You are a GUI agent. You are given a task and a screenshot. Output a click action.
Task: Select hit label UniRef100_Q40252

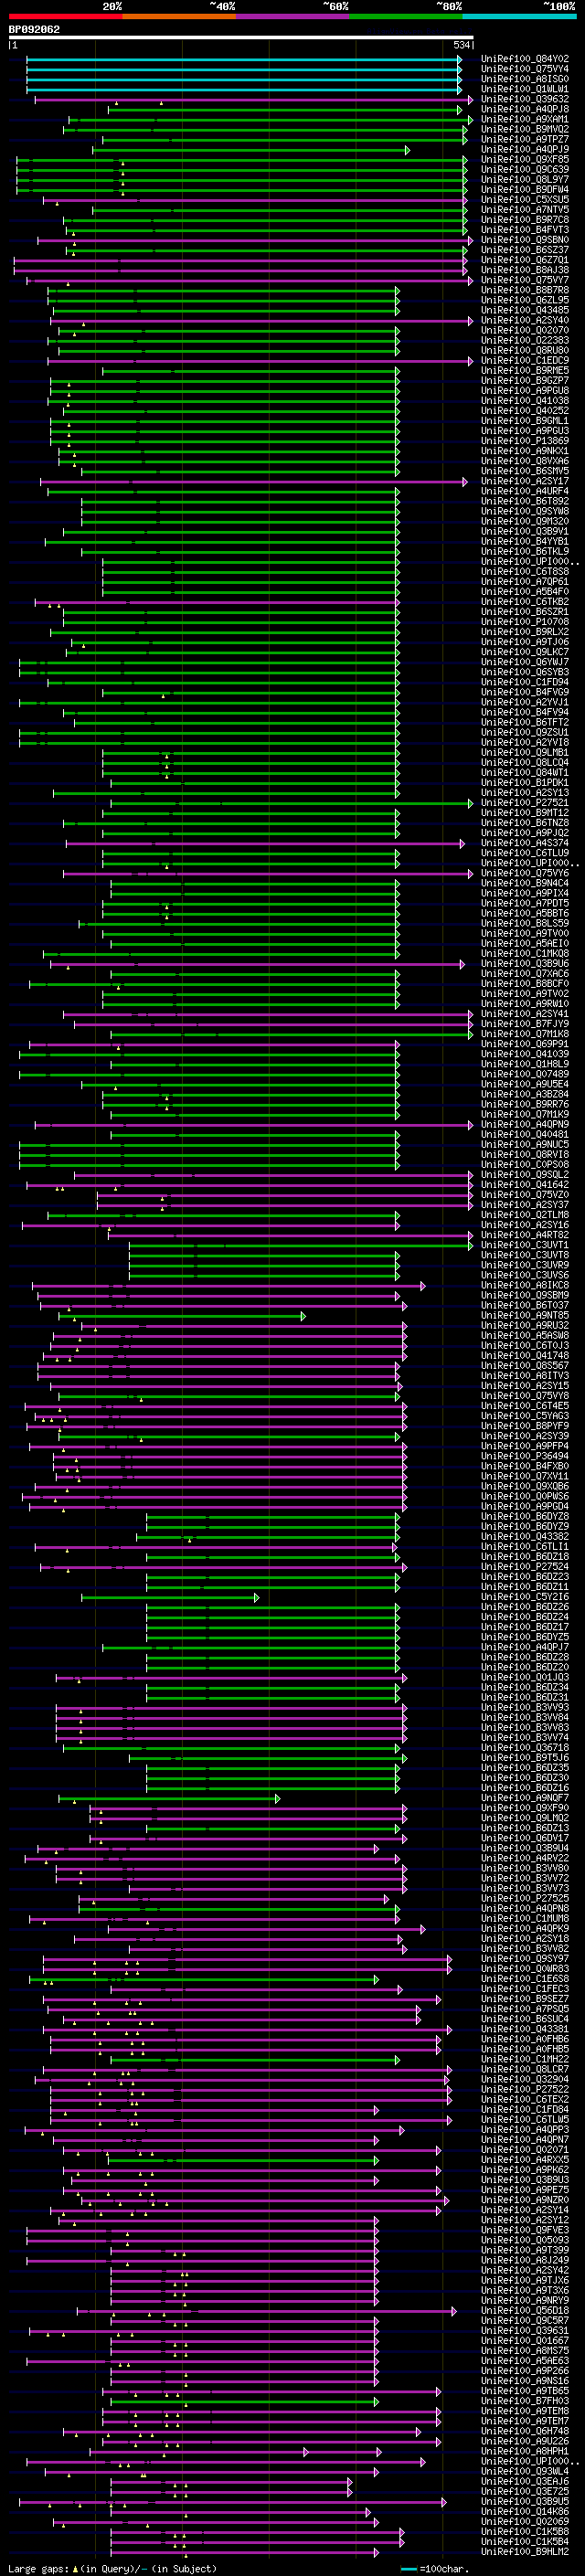525,410
